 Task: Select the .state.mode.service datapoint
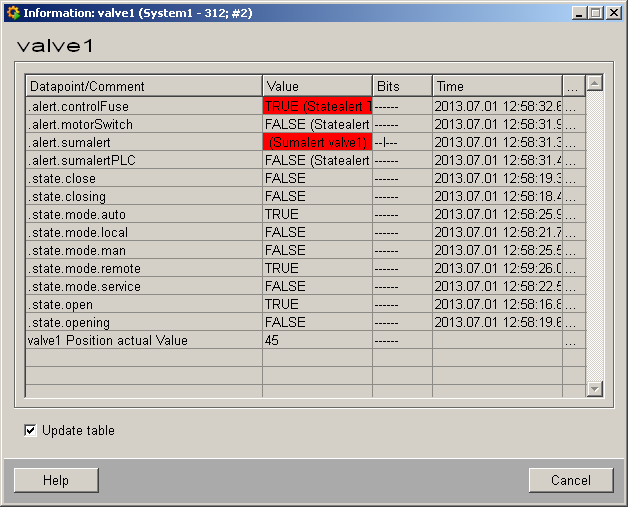[144, 287]
